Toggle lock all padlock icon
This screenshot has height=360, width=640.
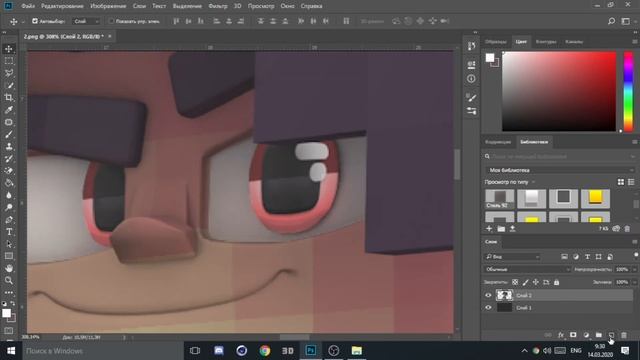(x=556, y=282)
